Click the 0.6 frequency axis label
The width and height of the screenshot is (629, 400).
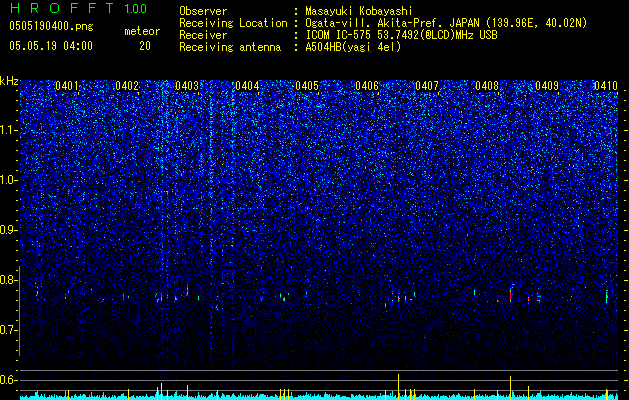9,380
